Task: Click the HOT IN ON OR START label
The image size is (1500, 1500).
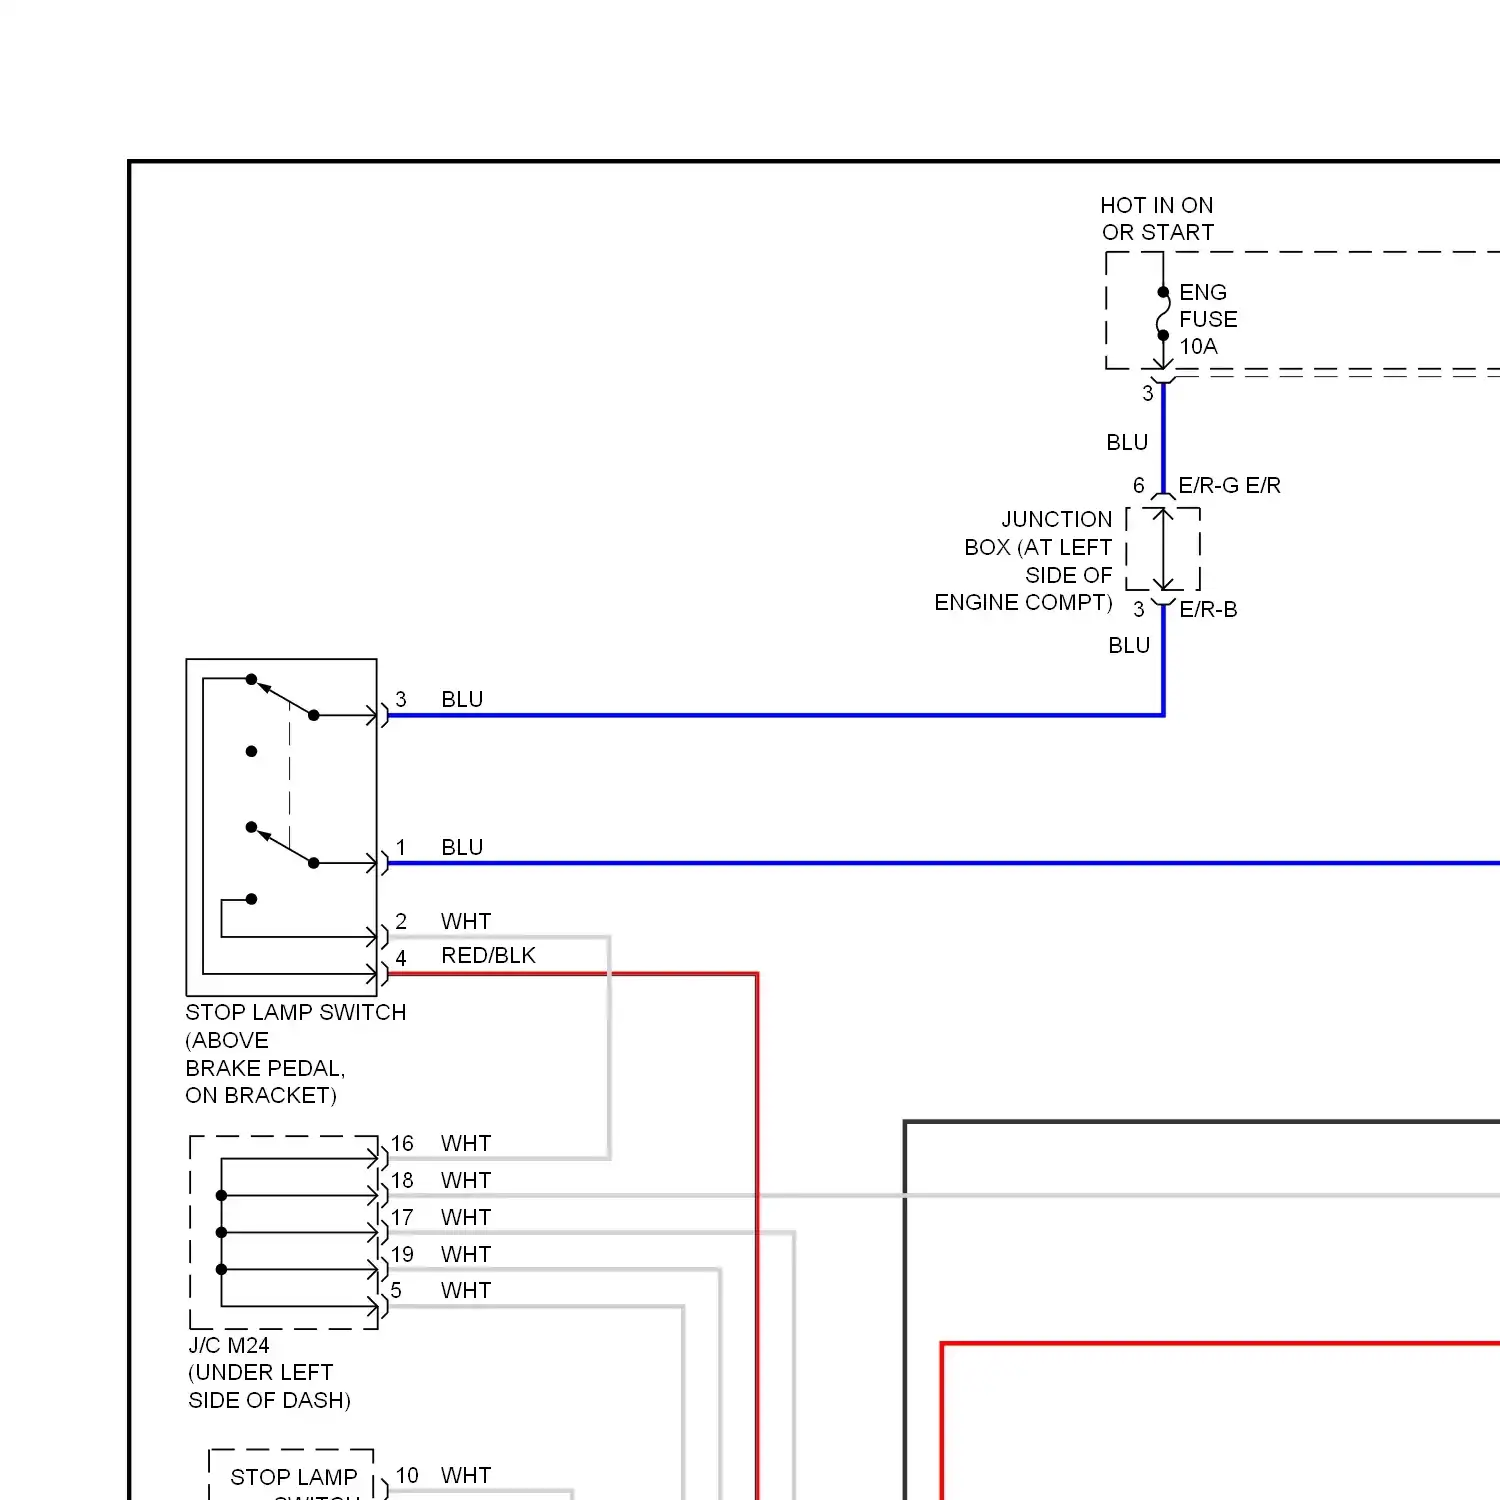Action: (1157, 219)
